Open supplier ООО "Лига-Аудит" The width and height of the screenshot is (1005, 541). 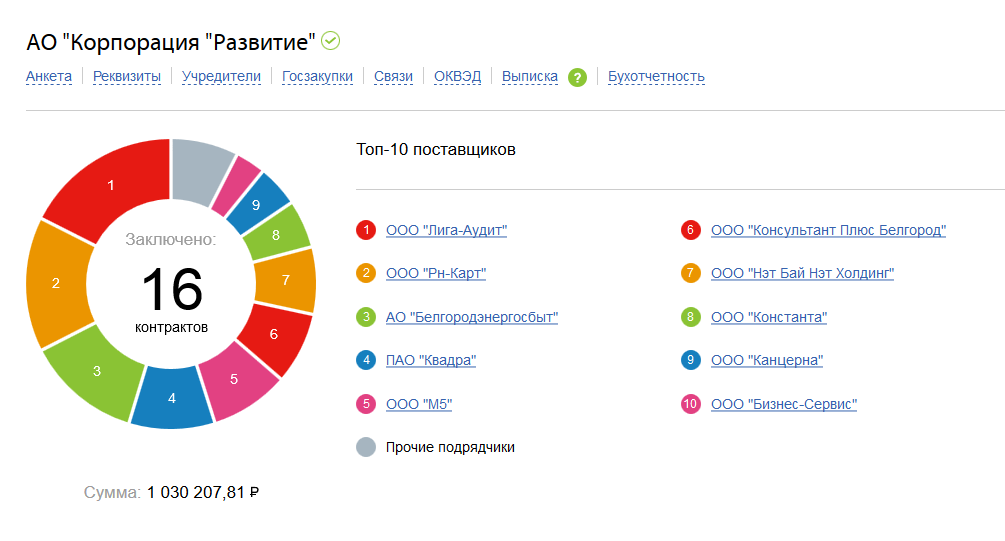tap(446, 230)
